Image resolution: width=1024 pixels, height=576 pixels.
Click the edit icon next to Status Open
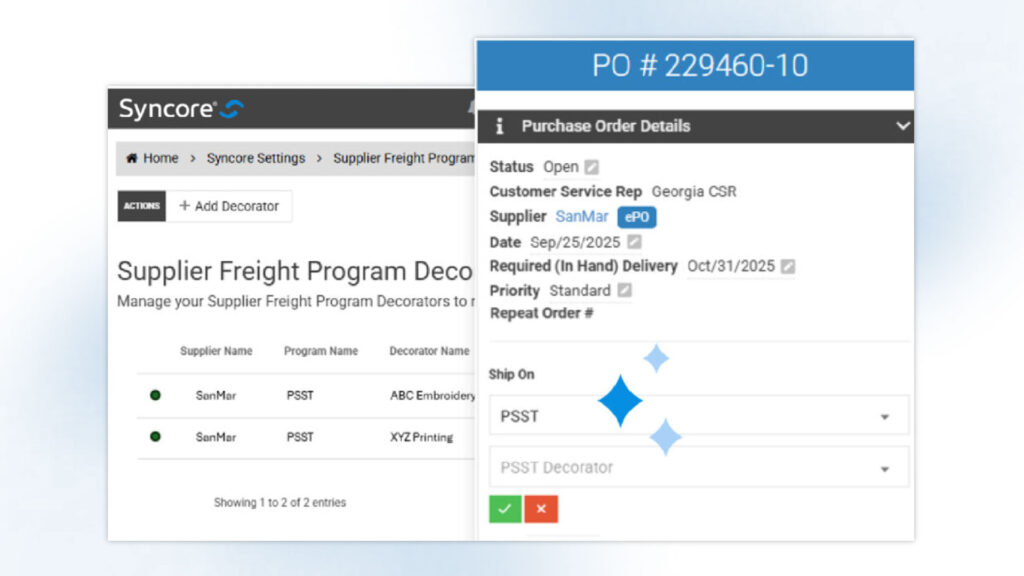[x=592, y=167]
